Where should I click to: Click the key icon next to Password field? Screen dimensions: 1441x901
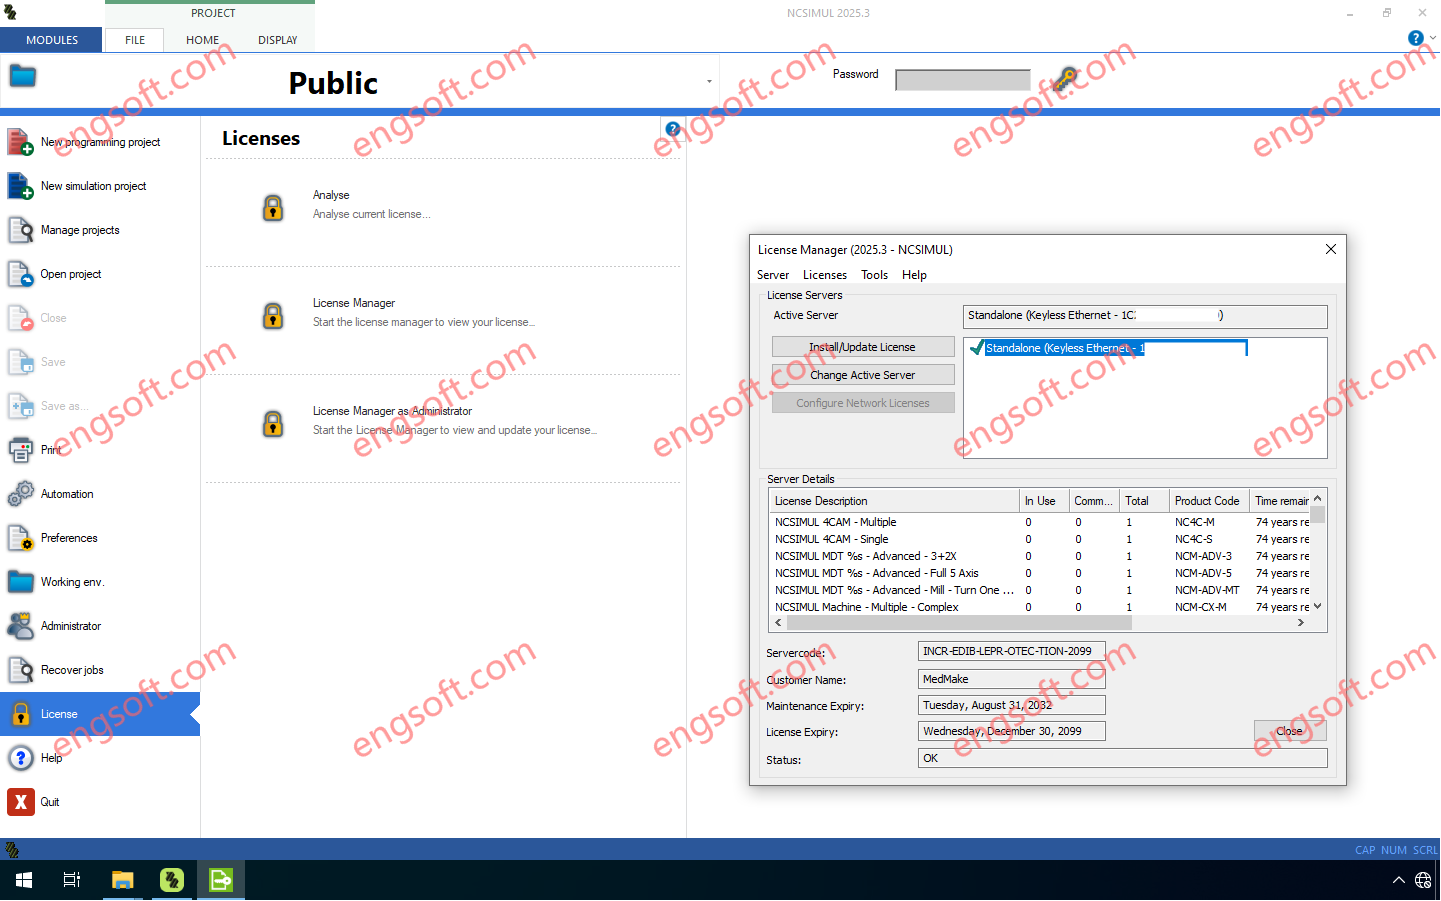click(x=1064, y=79)
